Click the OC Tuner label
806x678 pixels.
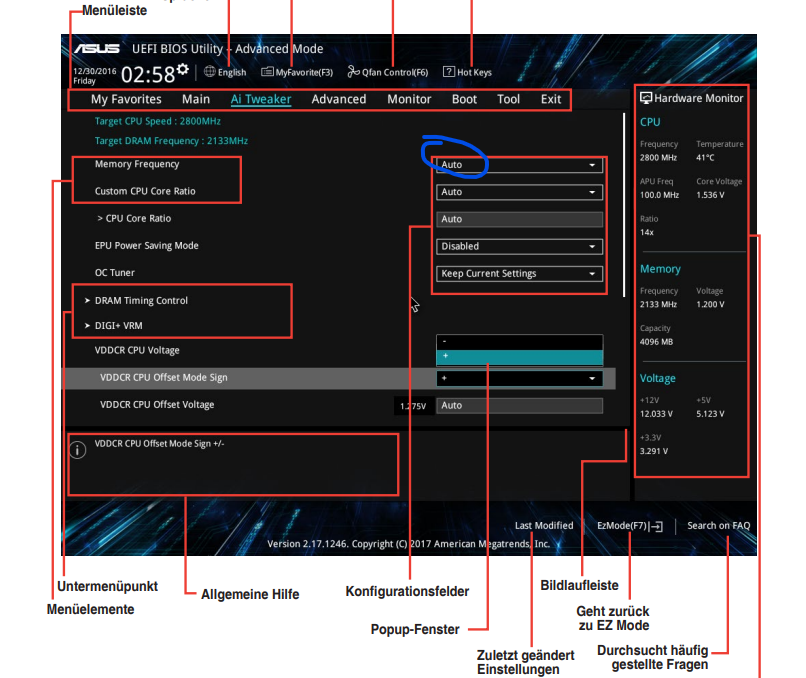(115, 273)
